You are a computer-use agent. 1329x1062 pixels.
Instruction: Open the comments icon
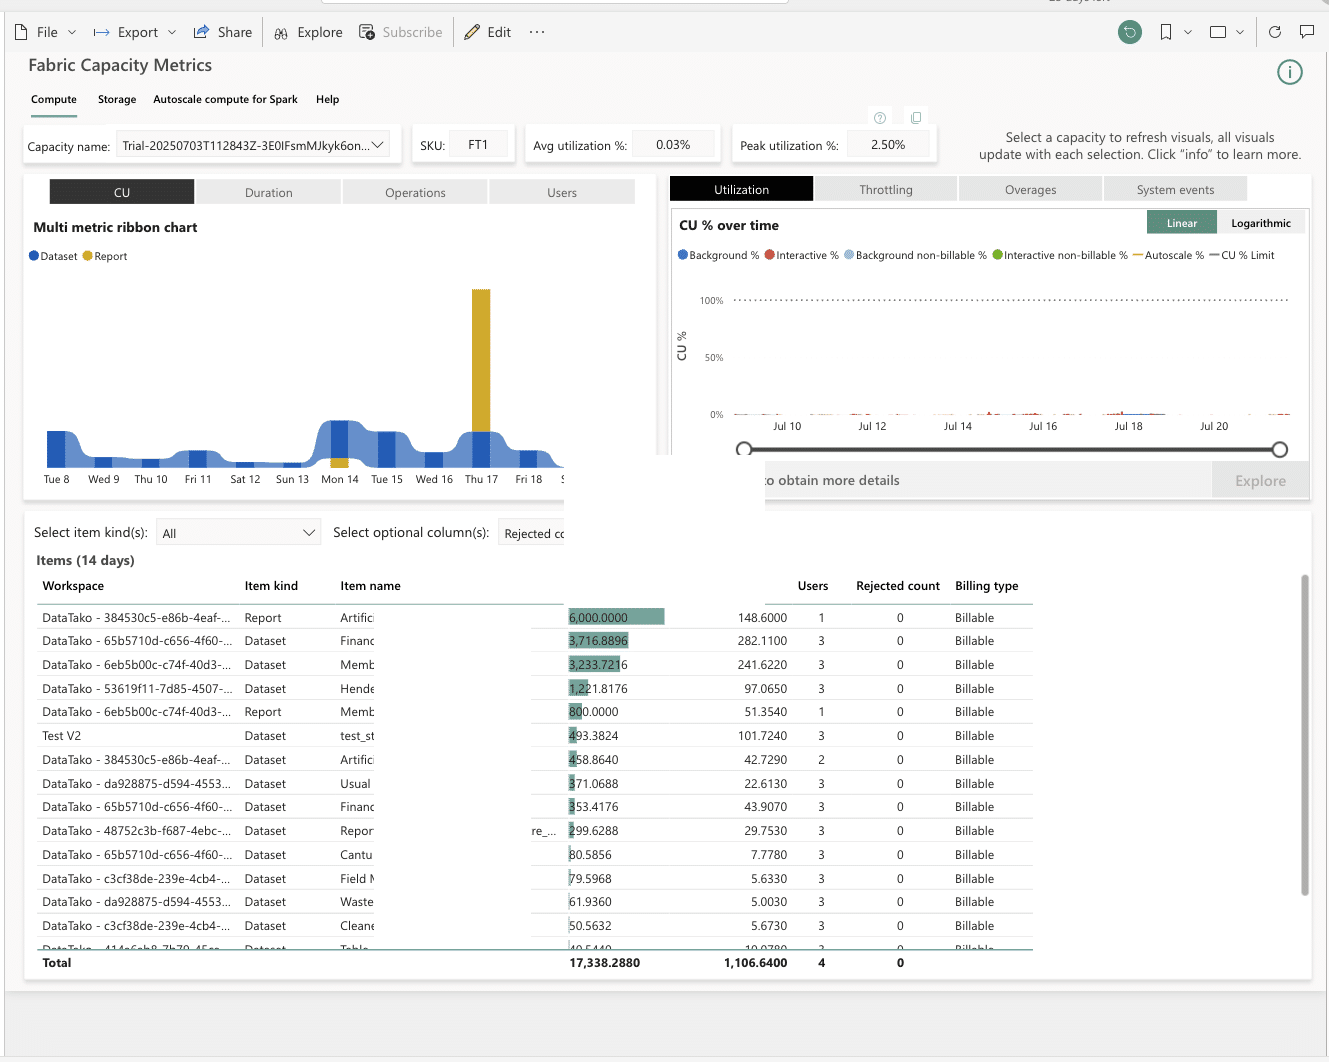[x=1307, y=32]
